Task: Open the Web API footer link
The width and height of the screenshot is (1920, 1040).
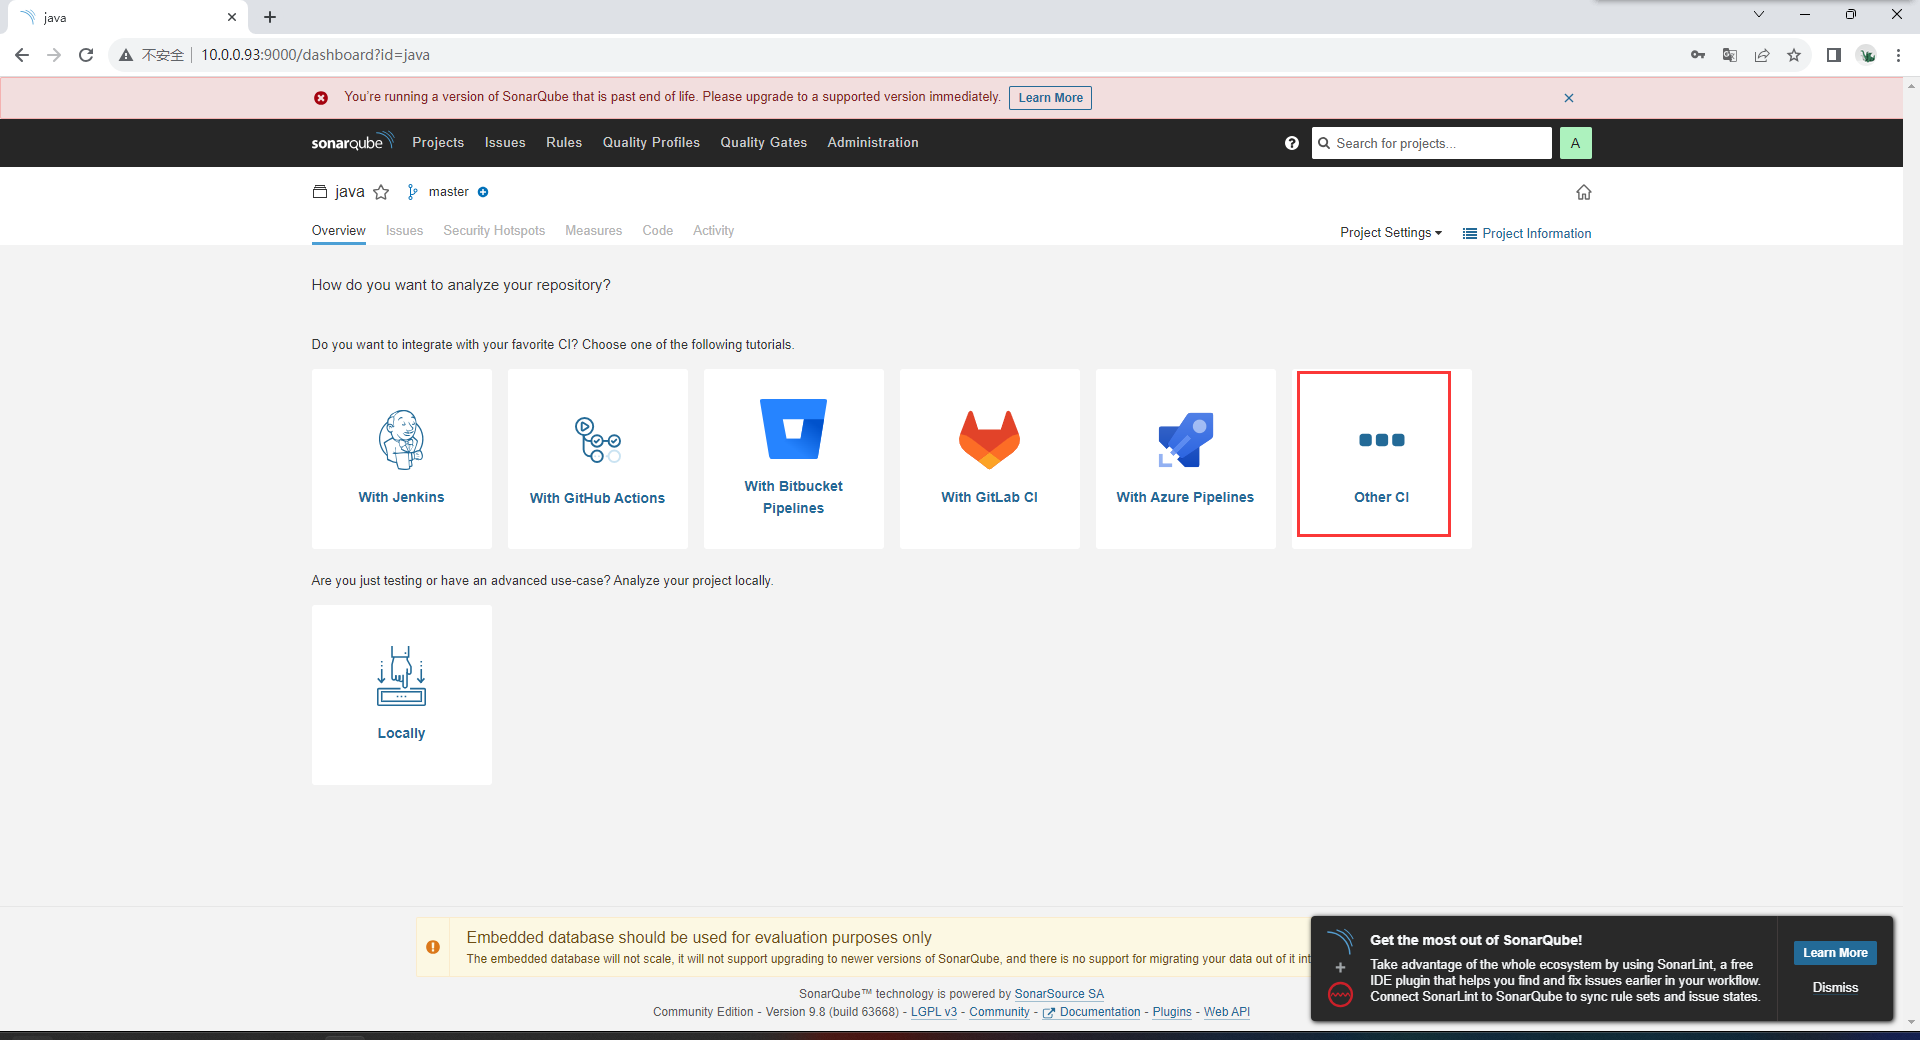Action: tap(1227, 1012)
